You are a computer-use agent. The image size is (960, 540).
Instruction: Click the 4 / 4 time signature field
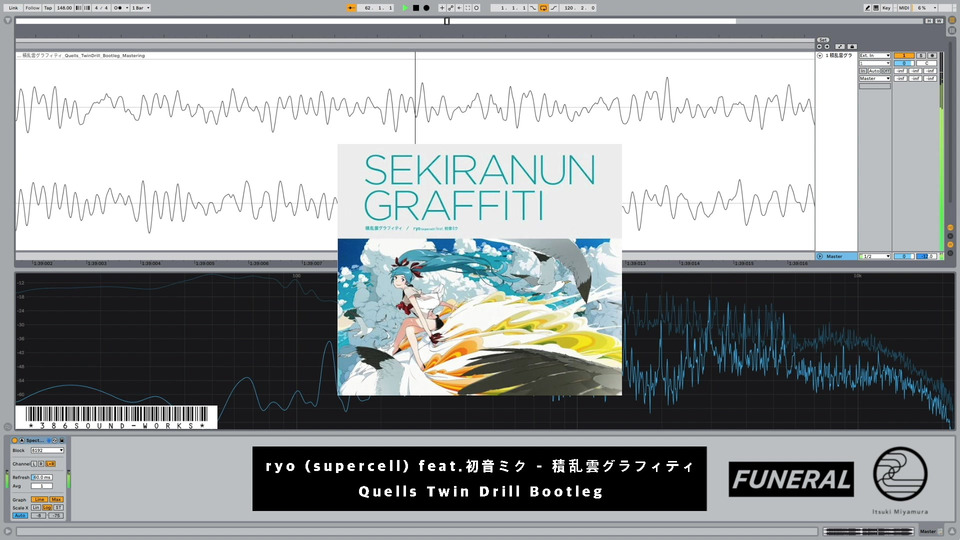pos(101,8)
